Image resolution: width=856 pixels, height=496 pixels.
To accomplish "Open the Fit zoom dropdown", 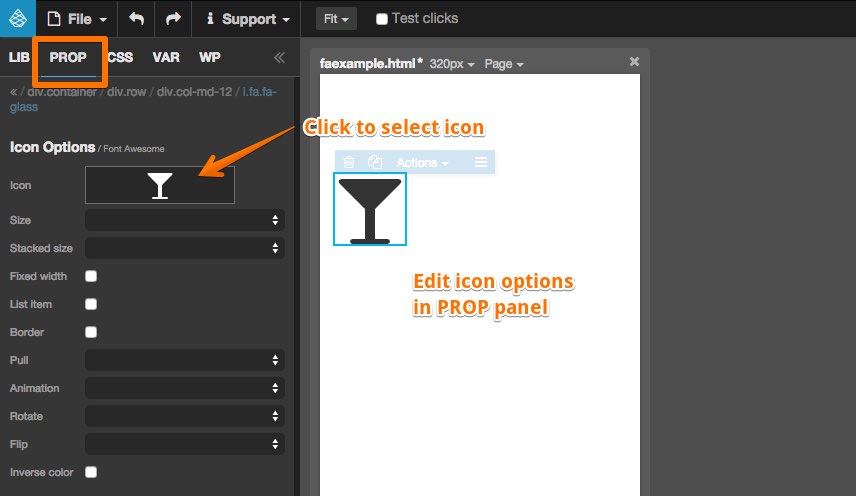I will point(336,19).
